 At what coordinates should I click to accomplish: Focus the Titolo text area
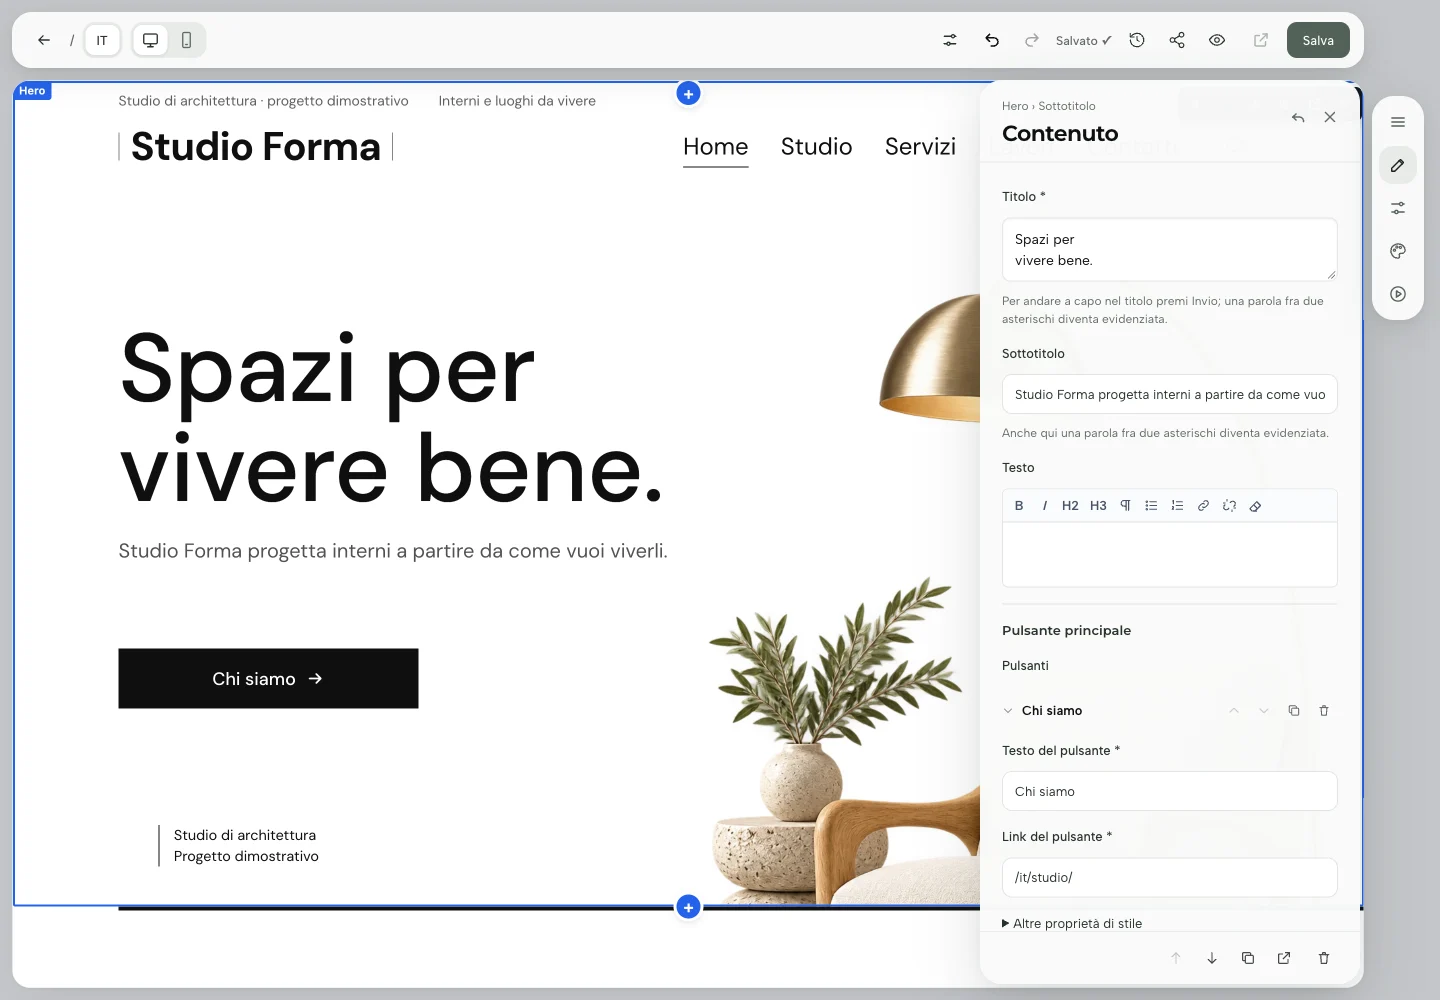click(x=1170, y=250)
